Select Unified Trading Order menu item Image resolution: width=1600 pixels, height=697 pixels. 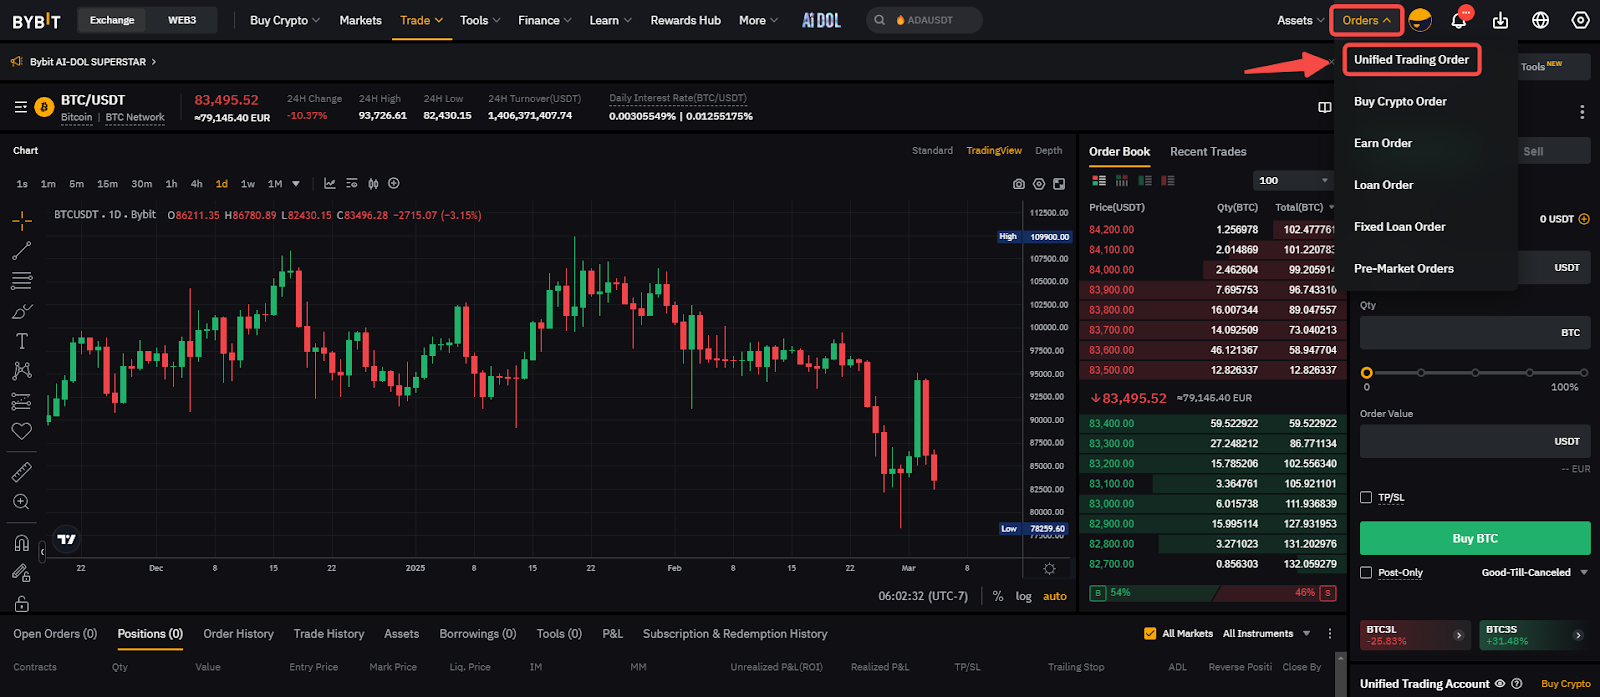coord(1411,60)
